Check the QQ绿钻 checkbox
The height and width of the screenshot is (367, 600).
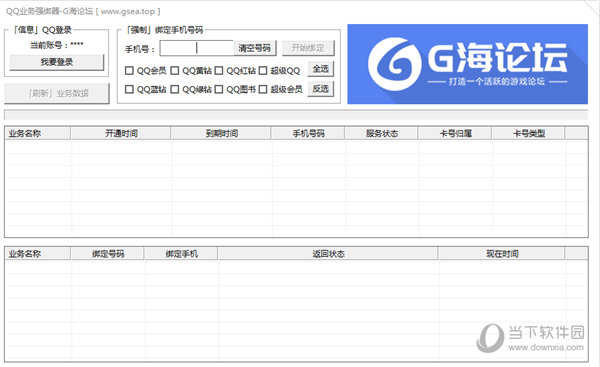(175, 89)
